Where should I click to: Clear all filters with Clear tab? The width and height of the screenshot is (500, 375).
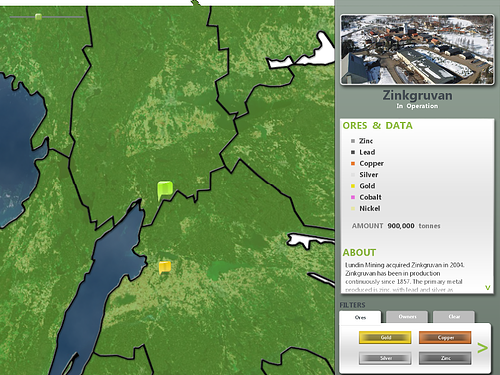(454, 317)
